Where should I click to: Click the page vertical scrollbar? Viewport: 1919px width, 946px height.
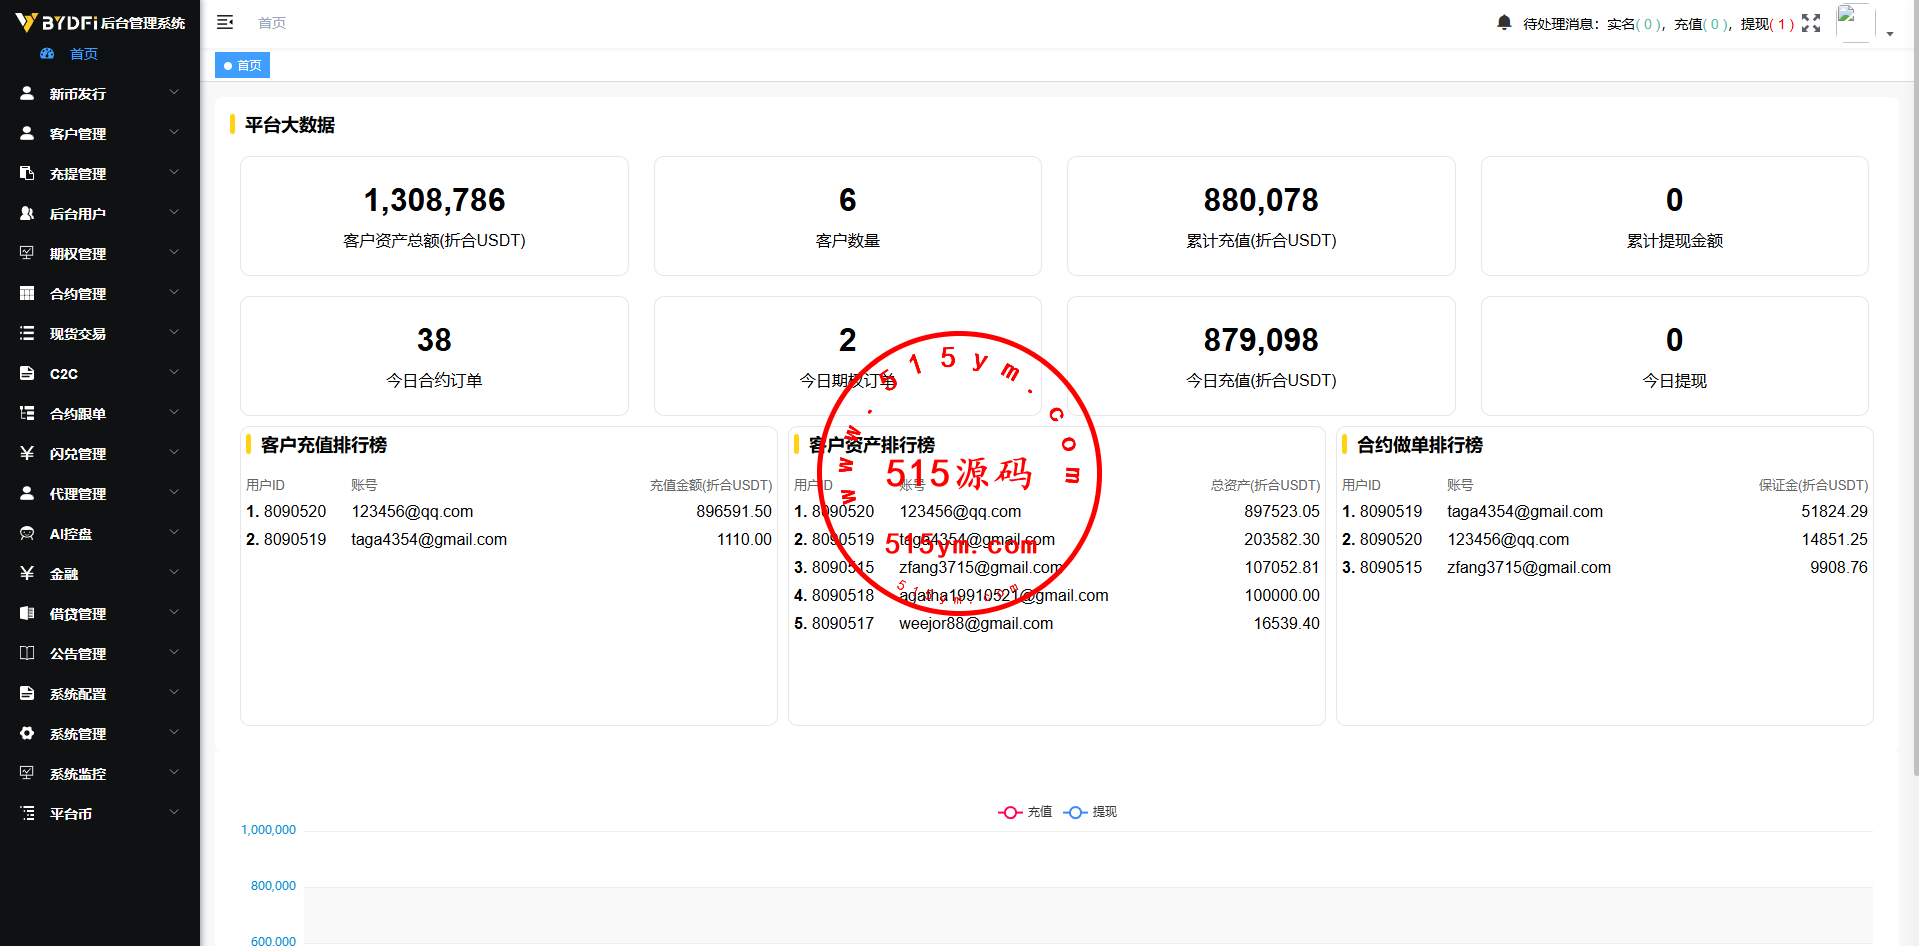click(1914, 388)
